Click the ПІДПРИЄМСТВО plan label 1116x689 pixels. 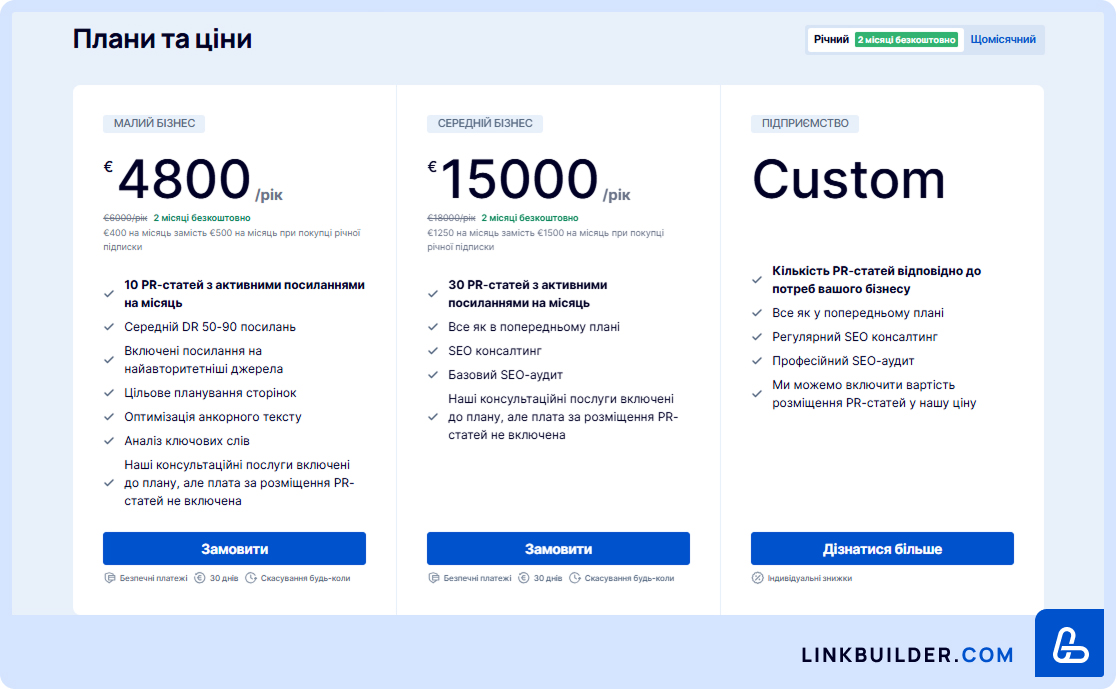point(805,123)
